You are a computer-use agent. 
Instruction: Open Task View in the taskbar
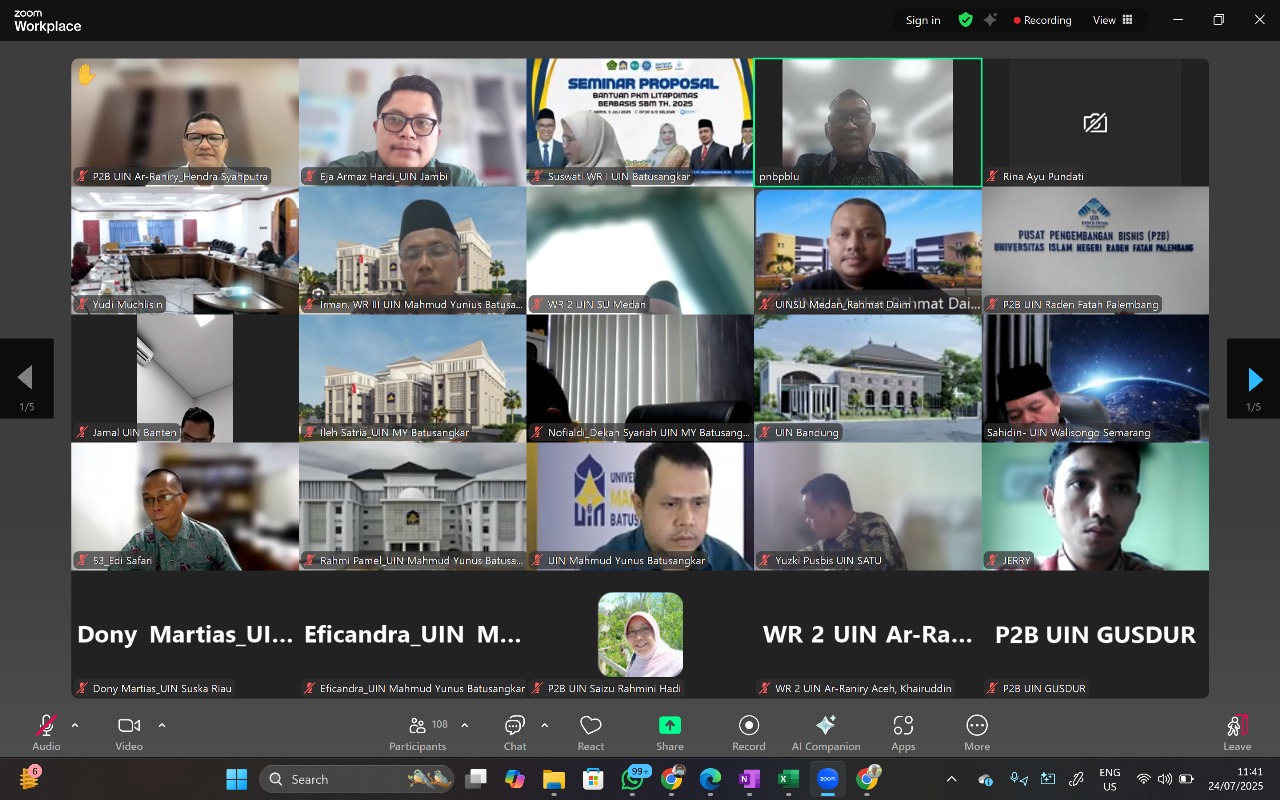pyautogui.click(x=476, y=779)
